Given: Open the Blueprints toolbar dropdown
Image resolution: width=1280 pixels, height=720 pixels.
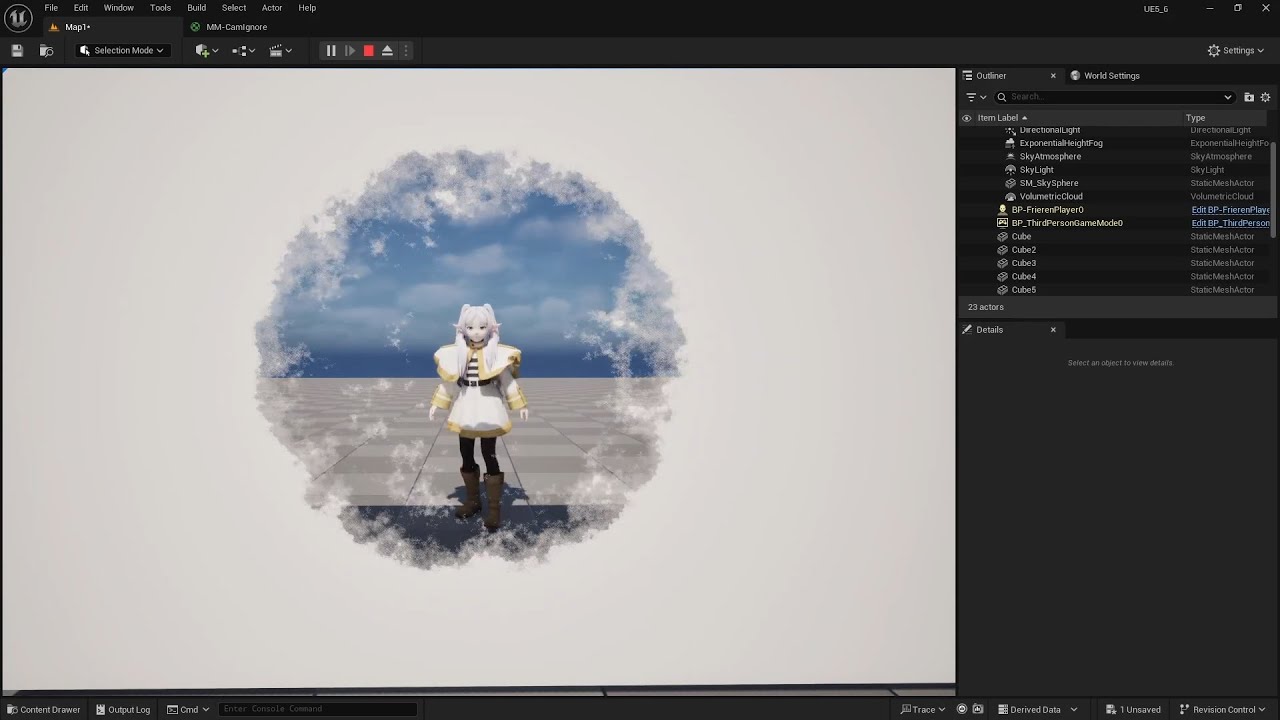Looking at the screenshot, I should 244,50.
